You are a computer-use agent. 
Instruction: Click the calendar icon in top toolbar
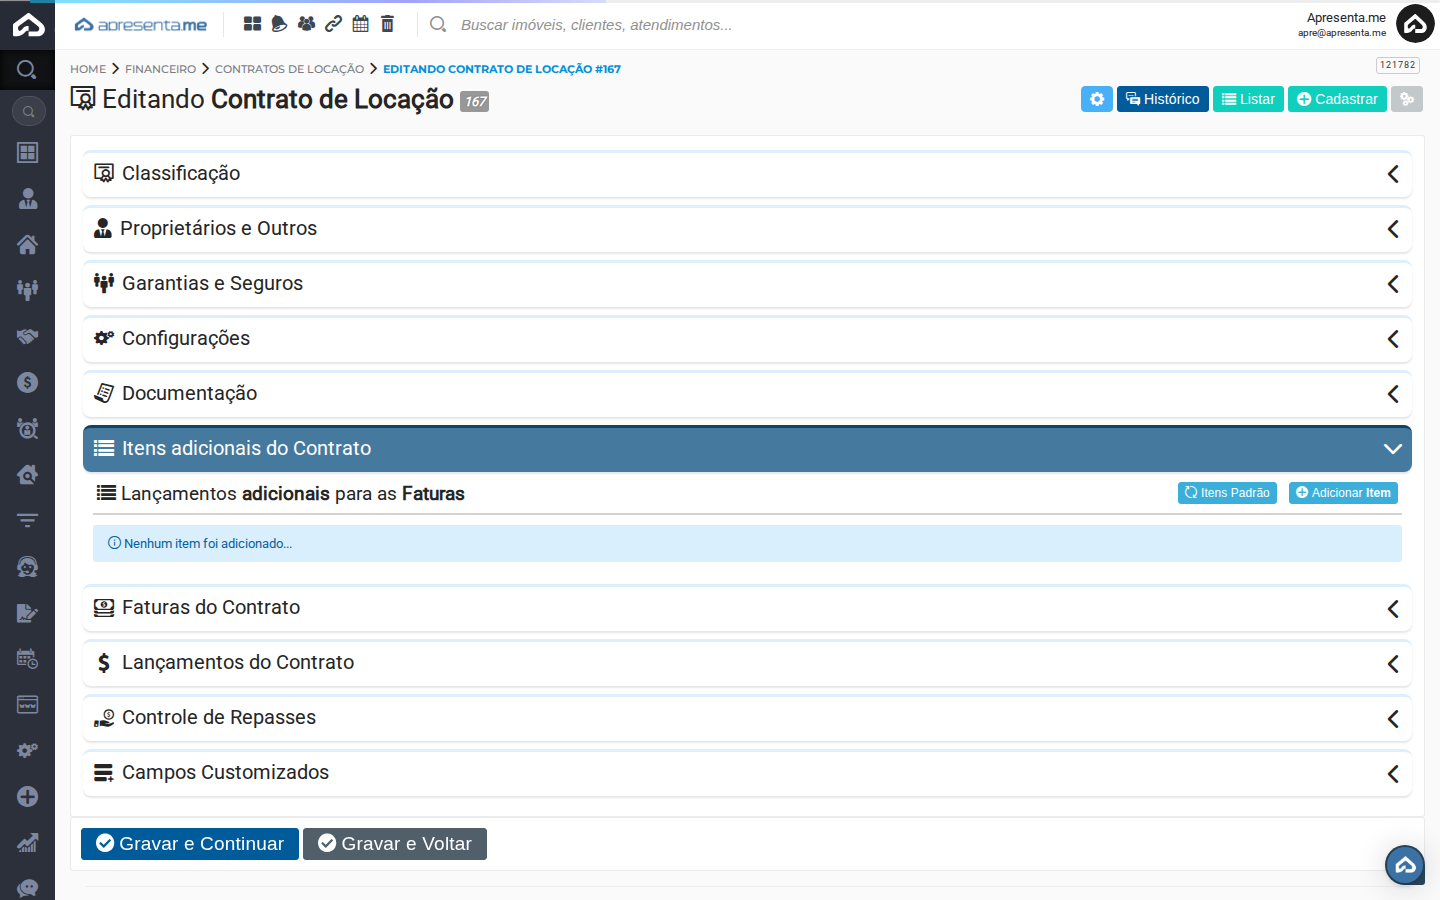pos(360,24)
